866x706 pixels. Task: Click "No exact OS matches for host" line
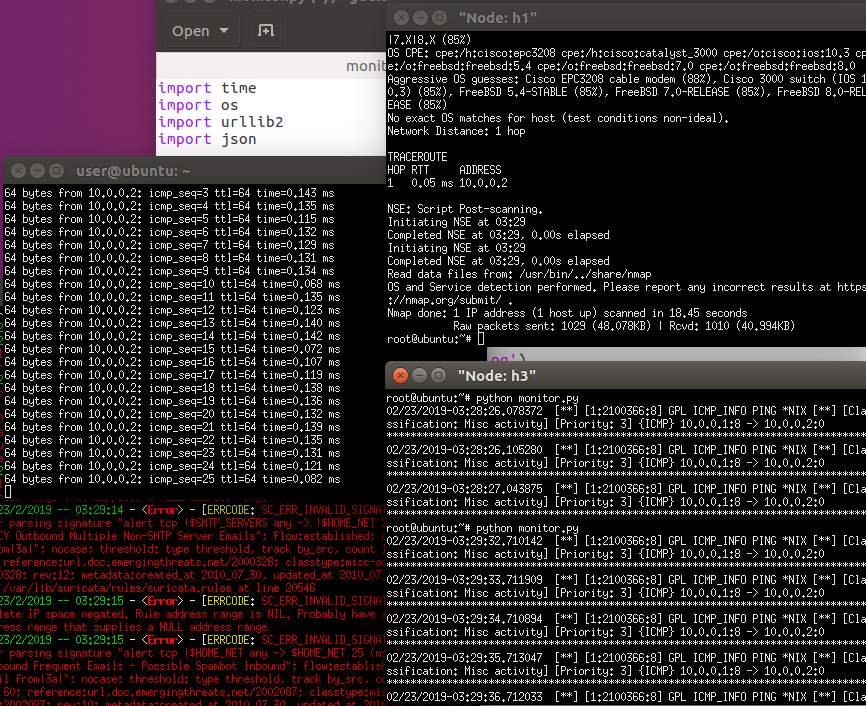tap(558, 118)
